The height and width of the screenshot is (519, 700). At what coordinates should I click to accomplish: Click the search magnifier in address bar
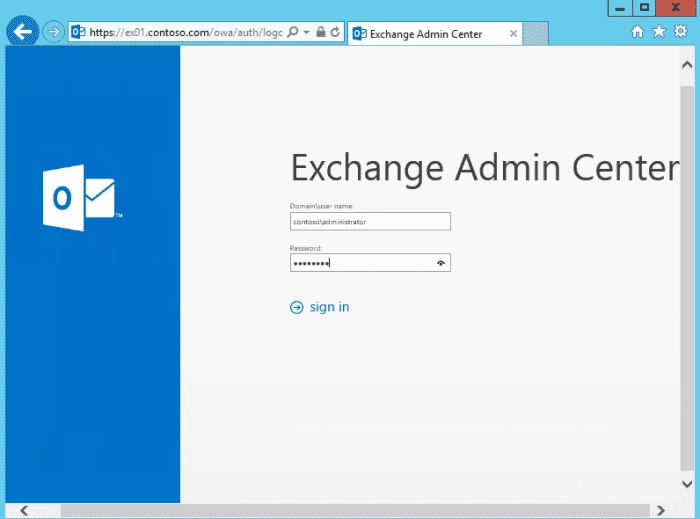click(x=293, y=32)
